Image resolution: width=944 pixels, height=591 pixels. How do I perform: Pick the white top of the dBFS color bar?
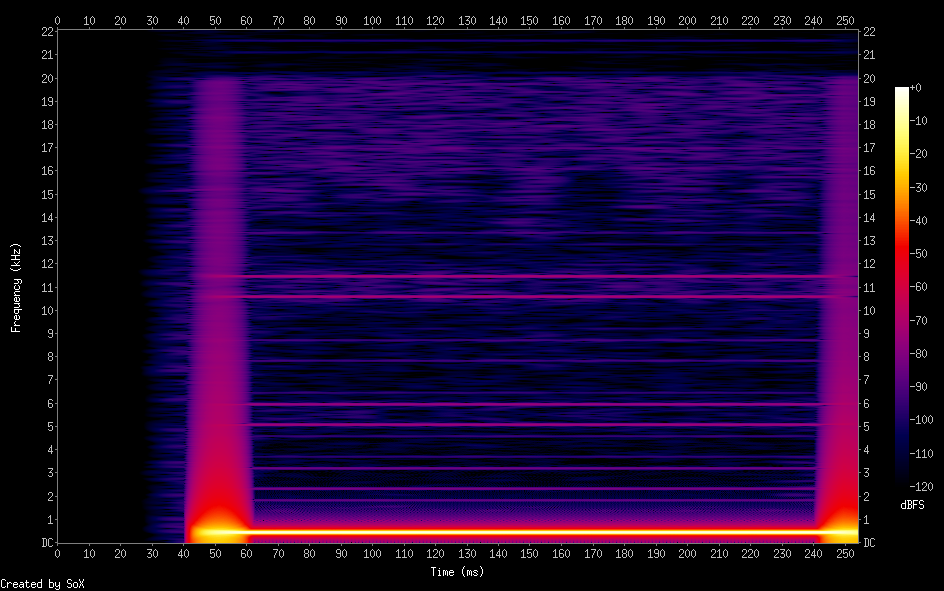tap(902, 90)
